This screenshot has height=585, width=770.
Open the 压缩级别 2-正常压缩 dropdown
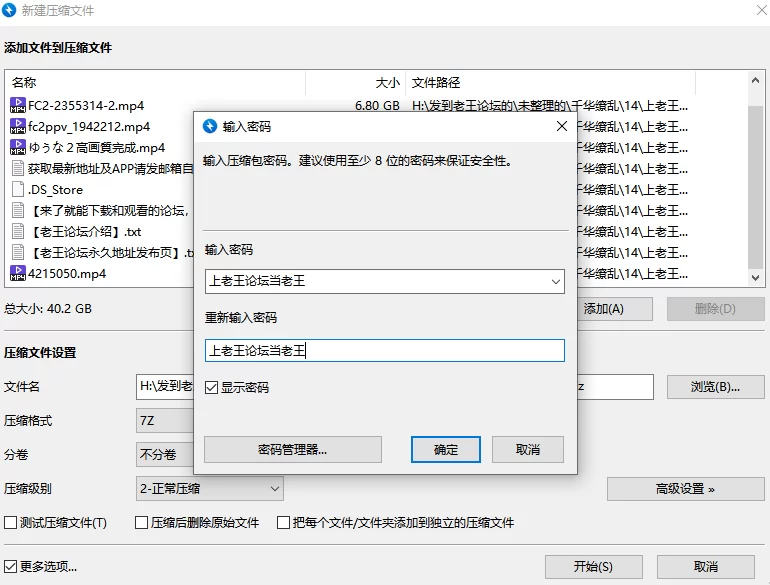[x=210, y=489]
